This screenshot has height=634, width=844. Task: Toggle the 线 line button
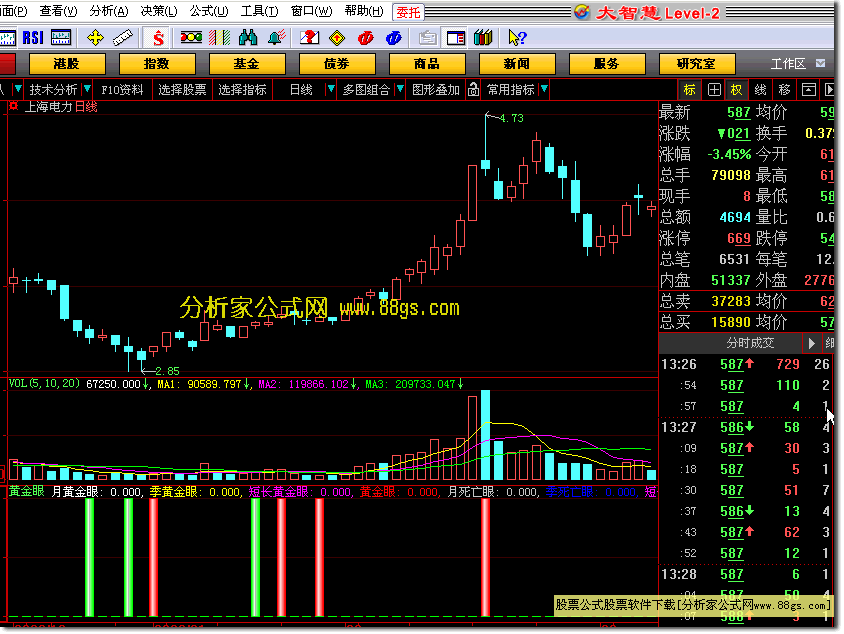click(x=760, y=90)
